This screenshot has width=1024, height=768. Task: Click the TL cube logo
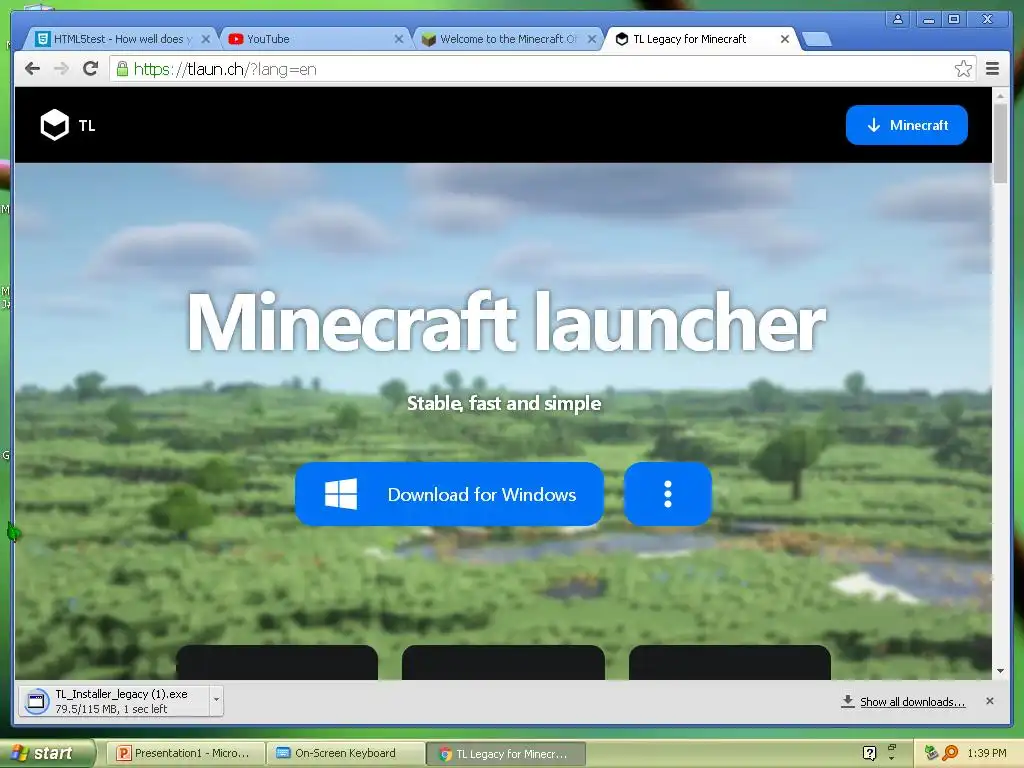pos(54,125)
